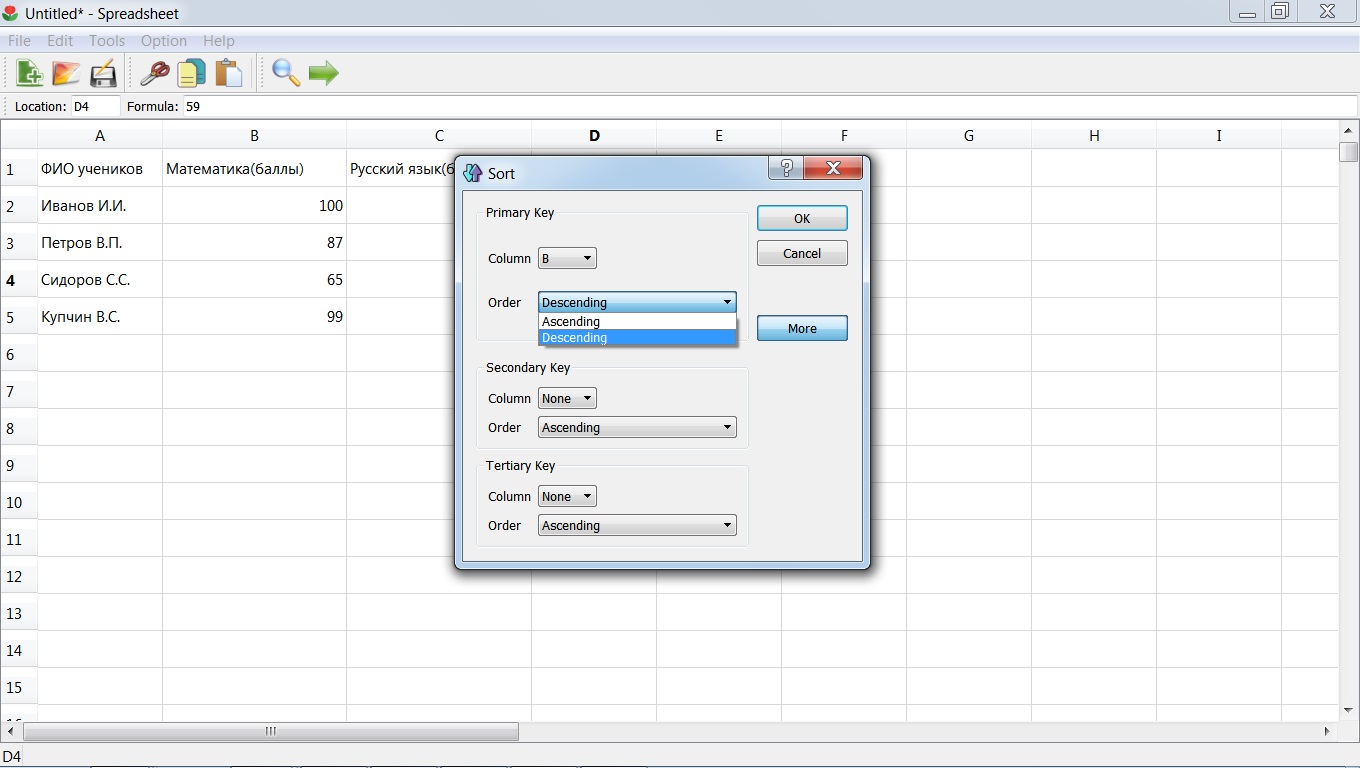The width and height of the screenshot is (1360, 768).
Task: Click row header 10
Action: pos(19,502)
